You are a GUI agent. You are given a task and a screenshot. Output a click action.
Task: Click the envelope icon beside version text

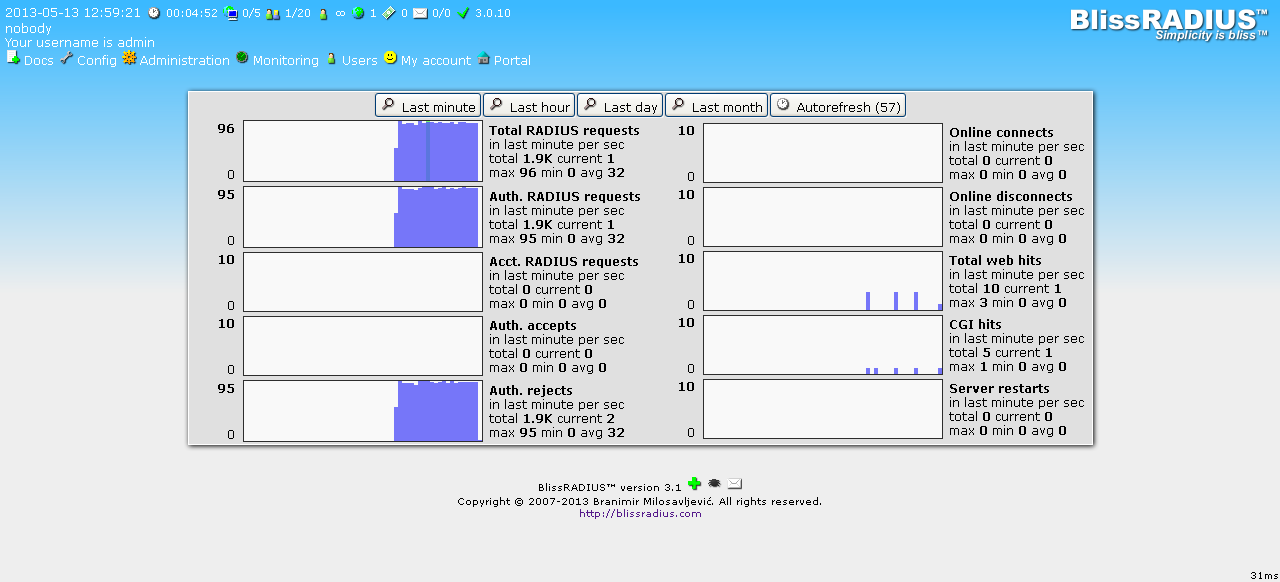click(735, 484)
